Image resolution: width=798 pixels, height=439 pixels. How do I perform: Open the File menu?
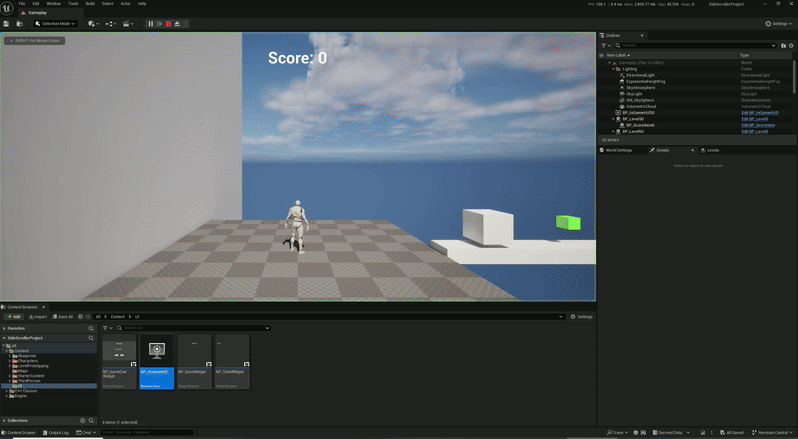pos(22,4)
